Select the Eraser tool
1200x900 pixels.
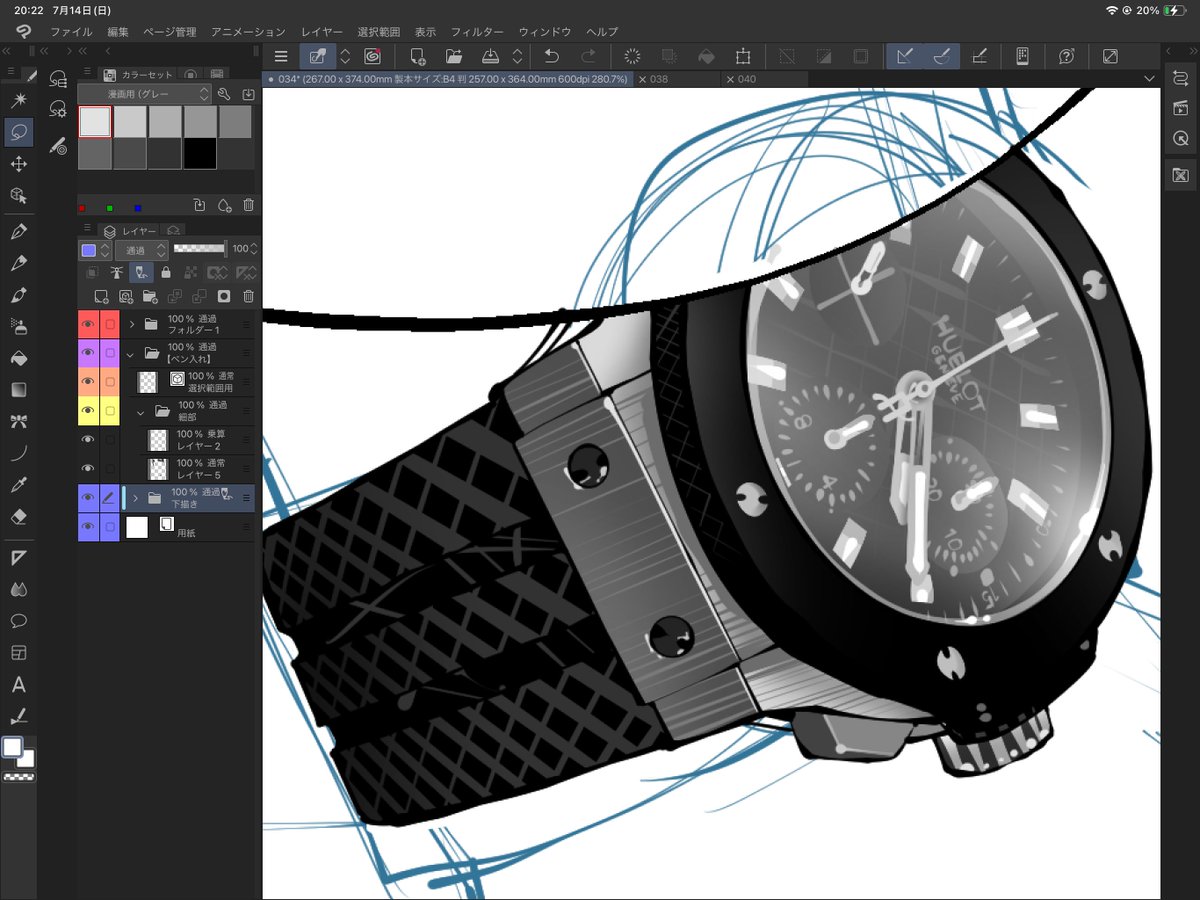pos(18,517)
